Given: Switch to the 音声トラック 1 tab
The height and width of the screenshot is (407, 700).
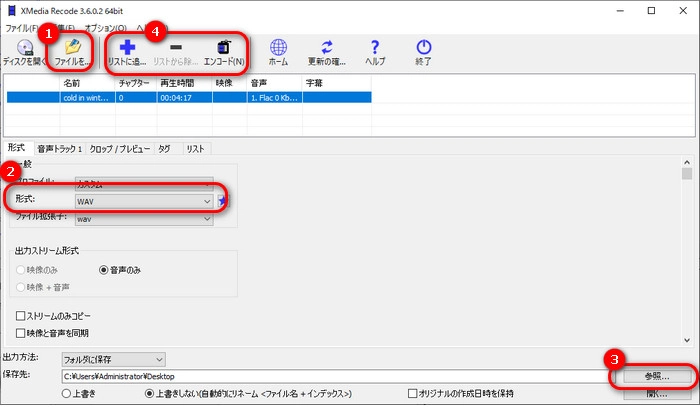Looking at the screenshot, I should (x=59, y=148).
